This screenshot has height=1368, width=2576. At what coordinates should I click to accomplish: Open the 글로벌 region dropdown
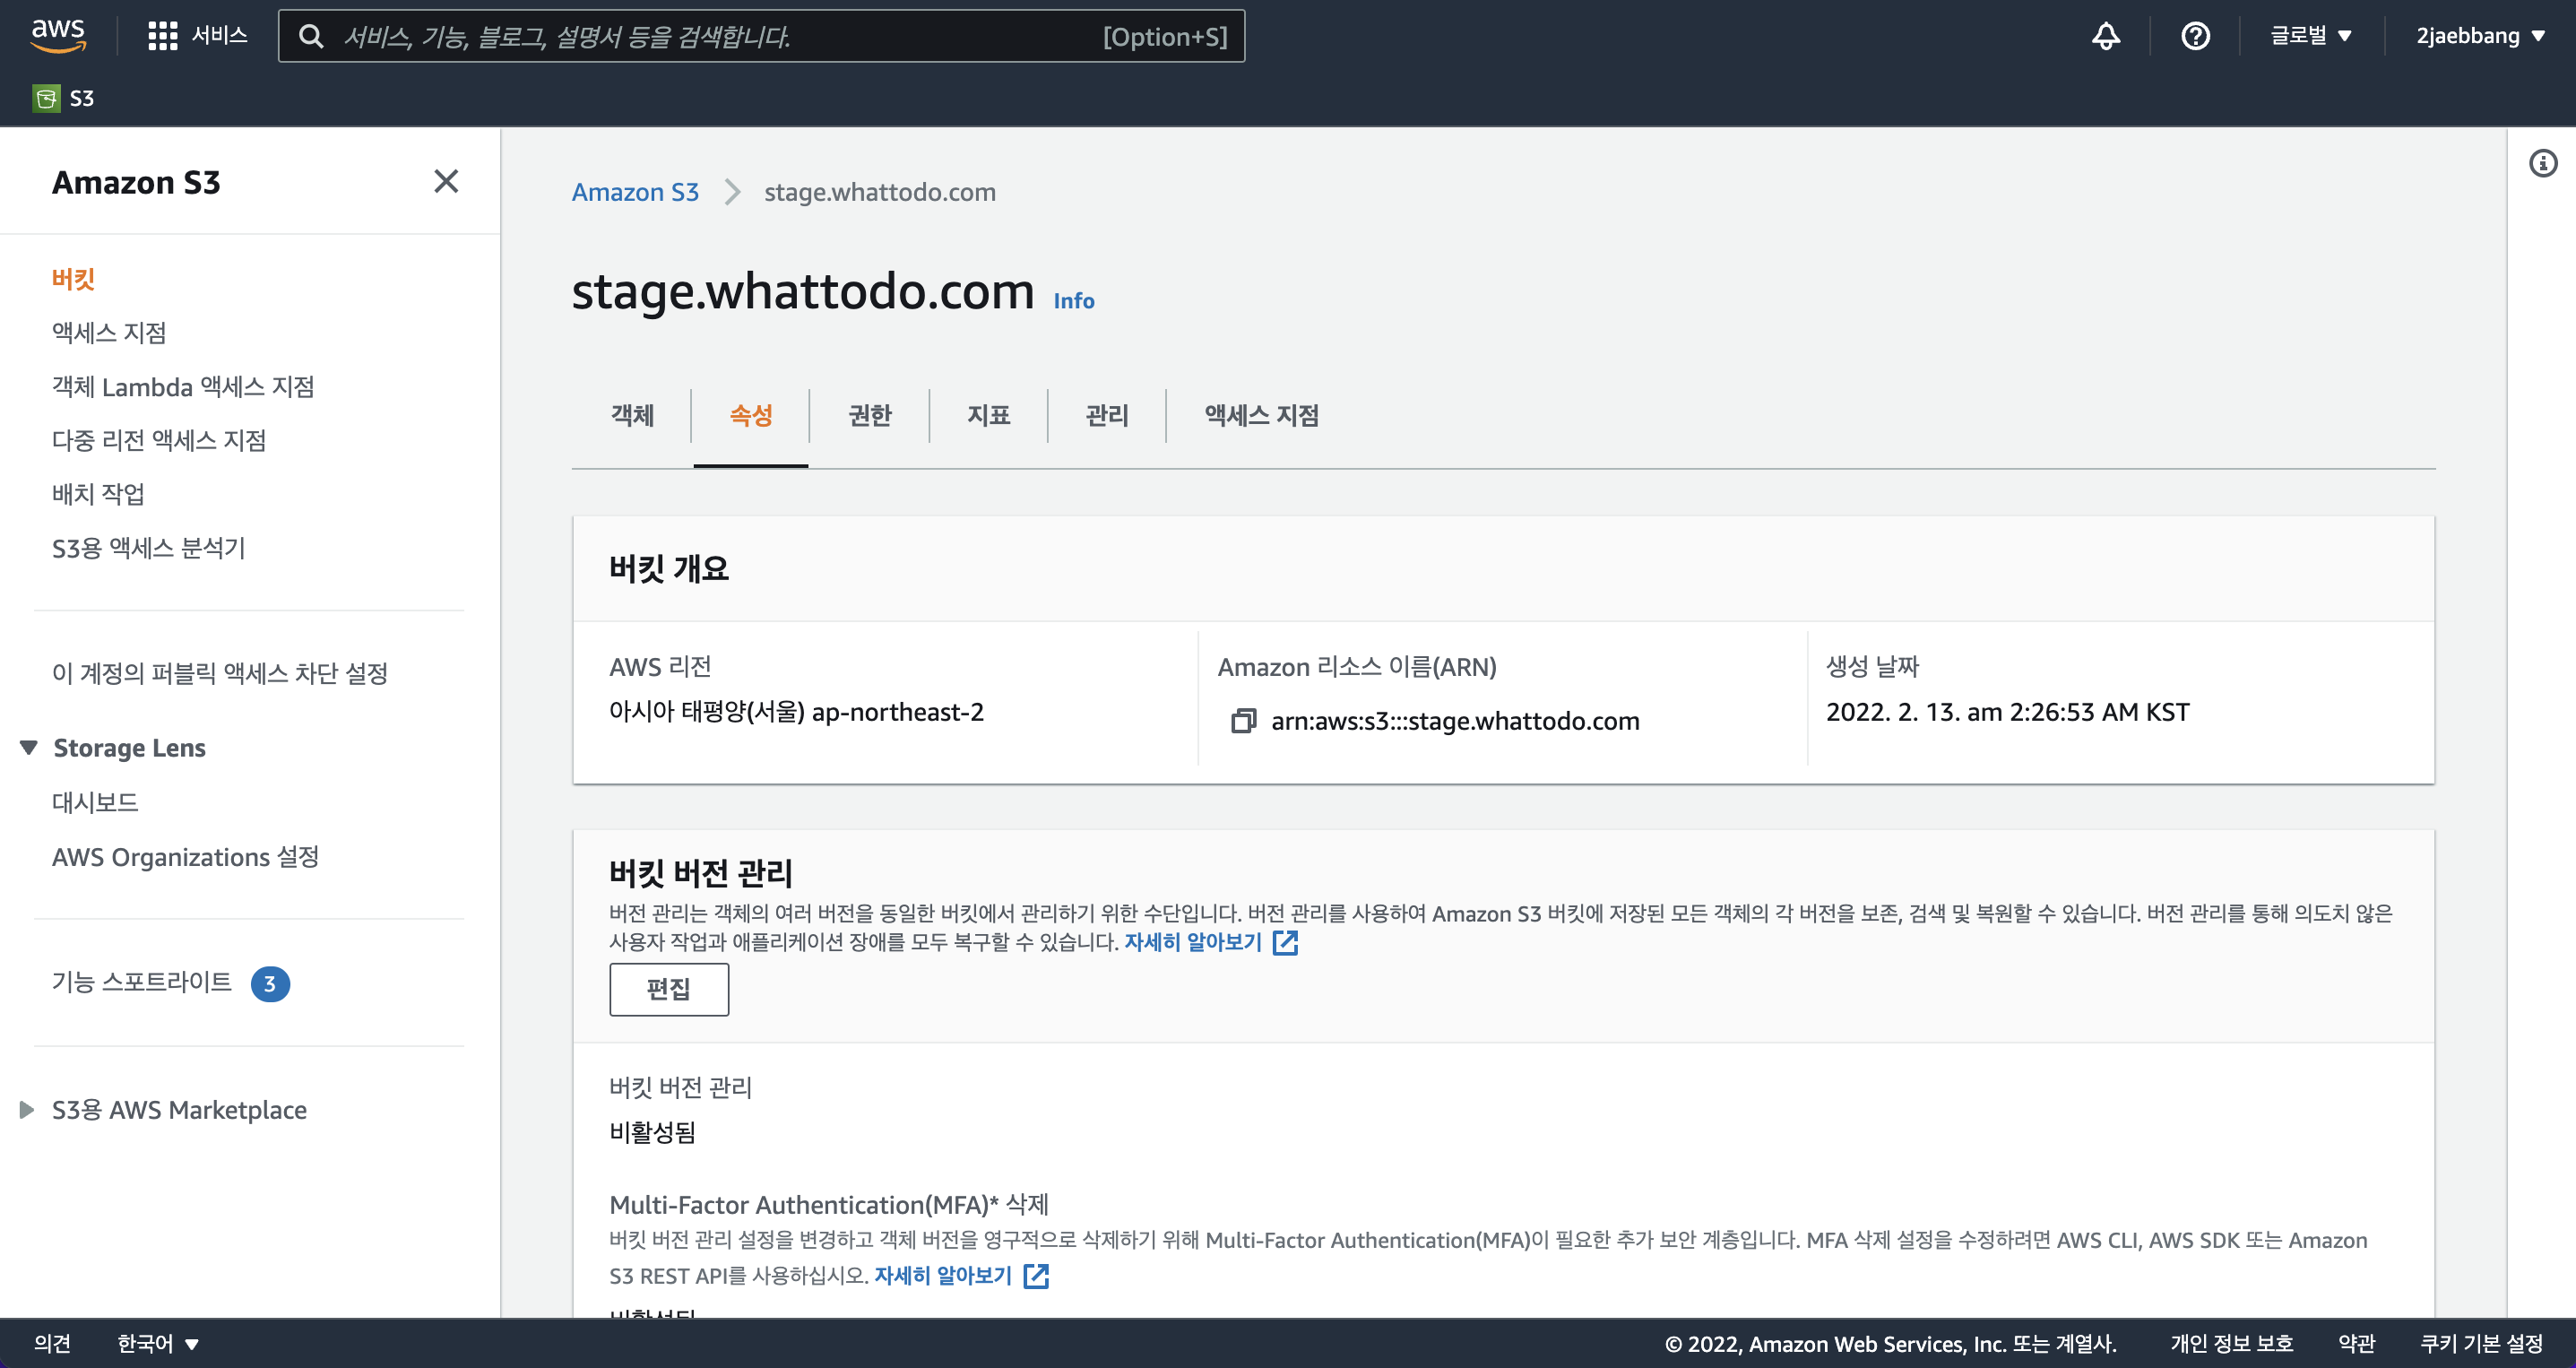tap(2310, 36)
